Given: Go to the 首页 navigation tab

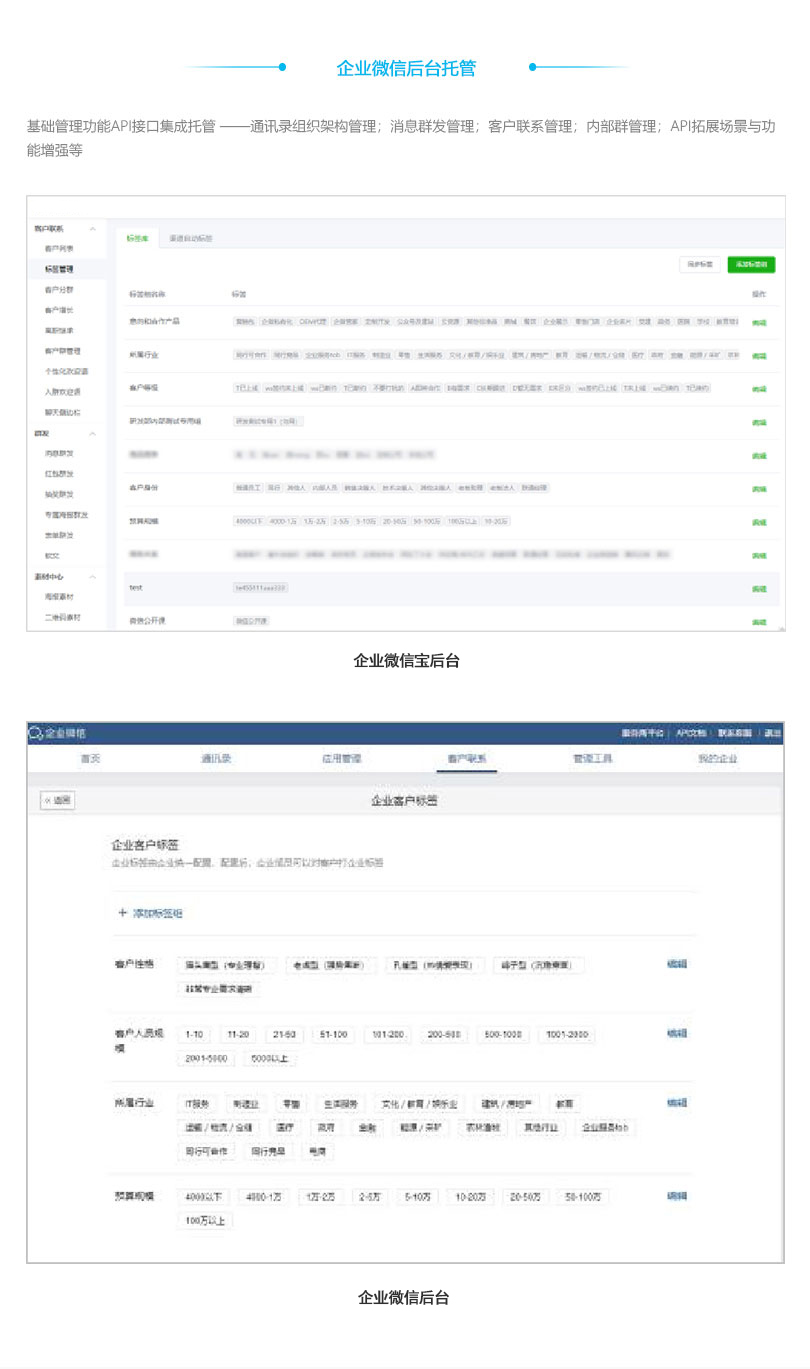Looking at the screenshot, I should (90, 759).
